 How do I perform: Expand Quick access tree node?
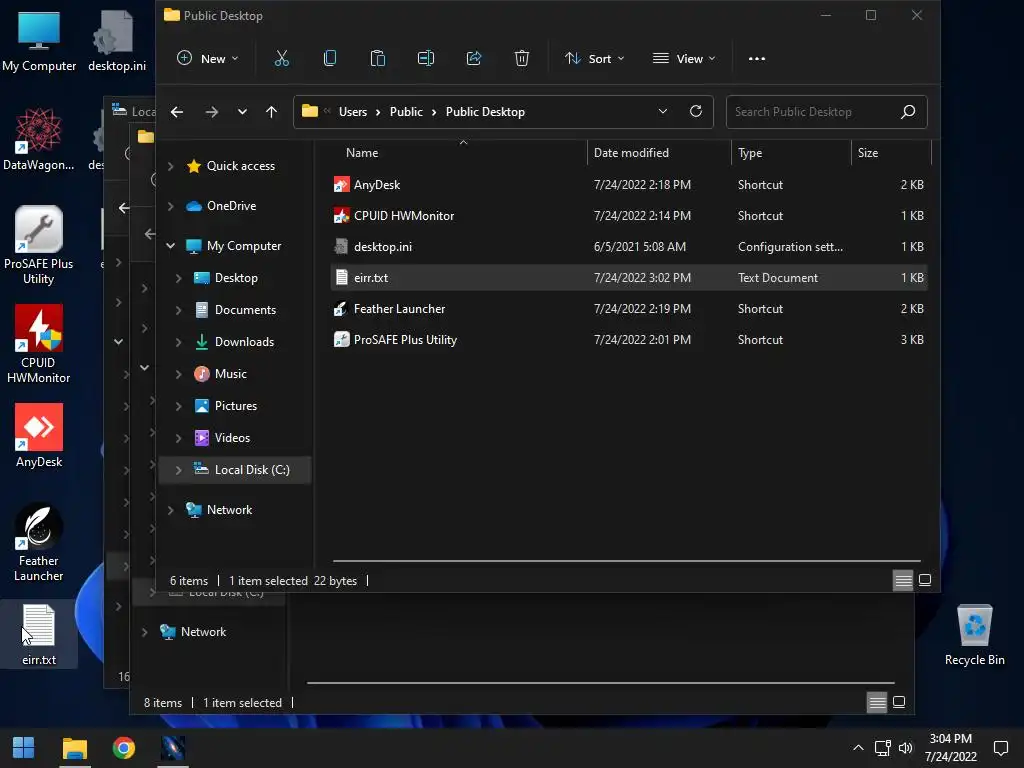[170, 166]
